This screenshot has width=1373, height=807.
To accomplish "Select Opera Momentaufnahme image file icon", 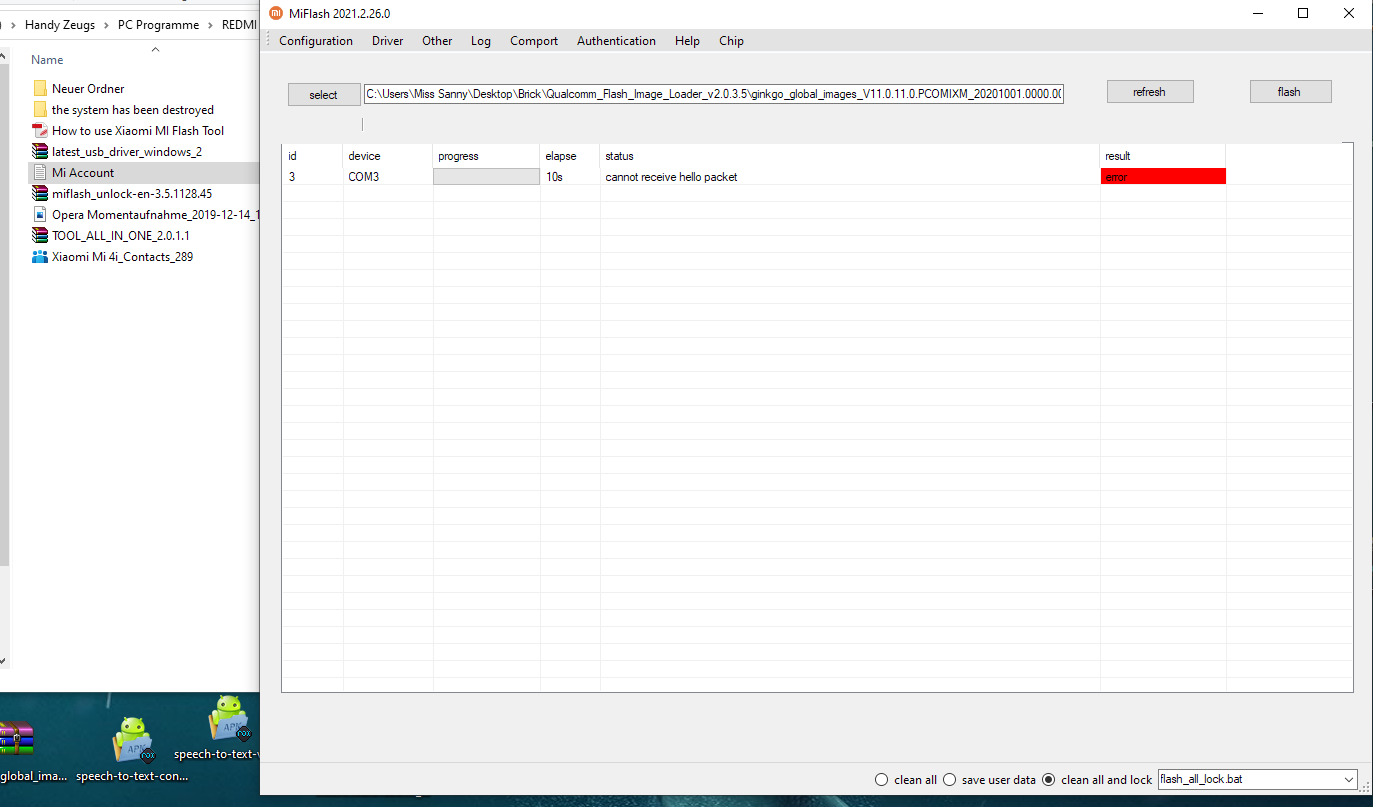I will 40,215.
